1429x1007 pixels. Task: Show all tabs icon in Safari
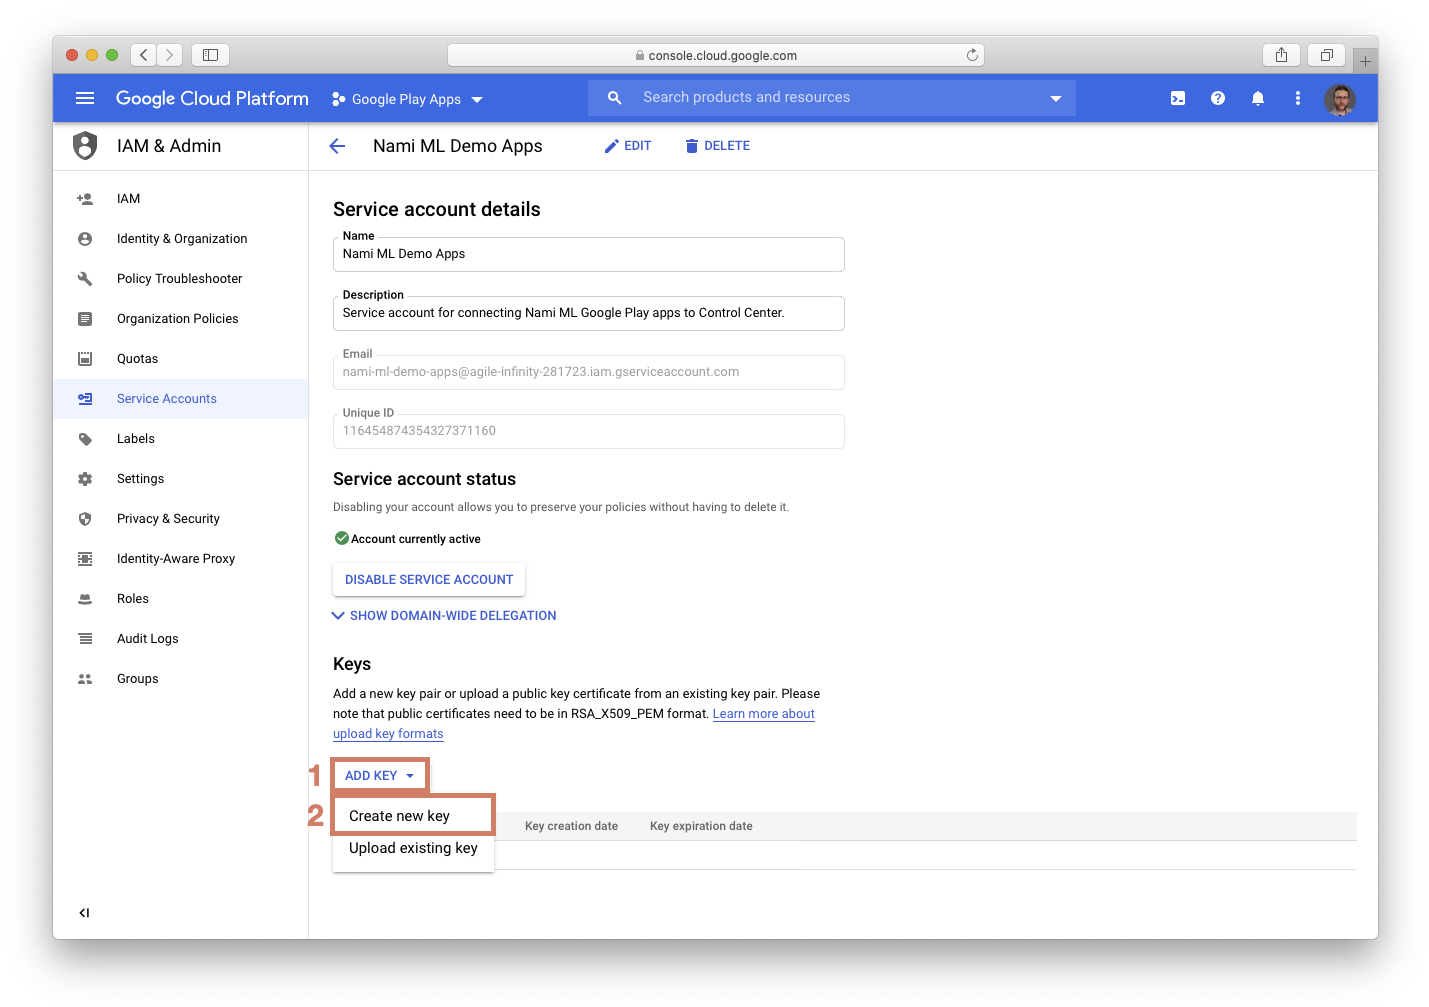point(1327,55)
